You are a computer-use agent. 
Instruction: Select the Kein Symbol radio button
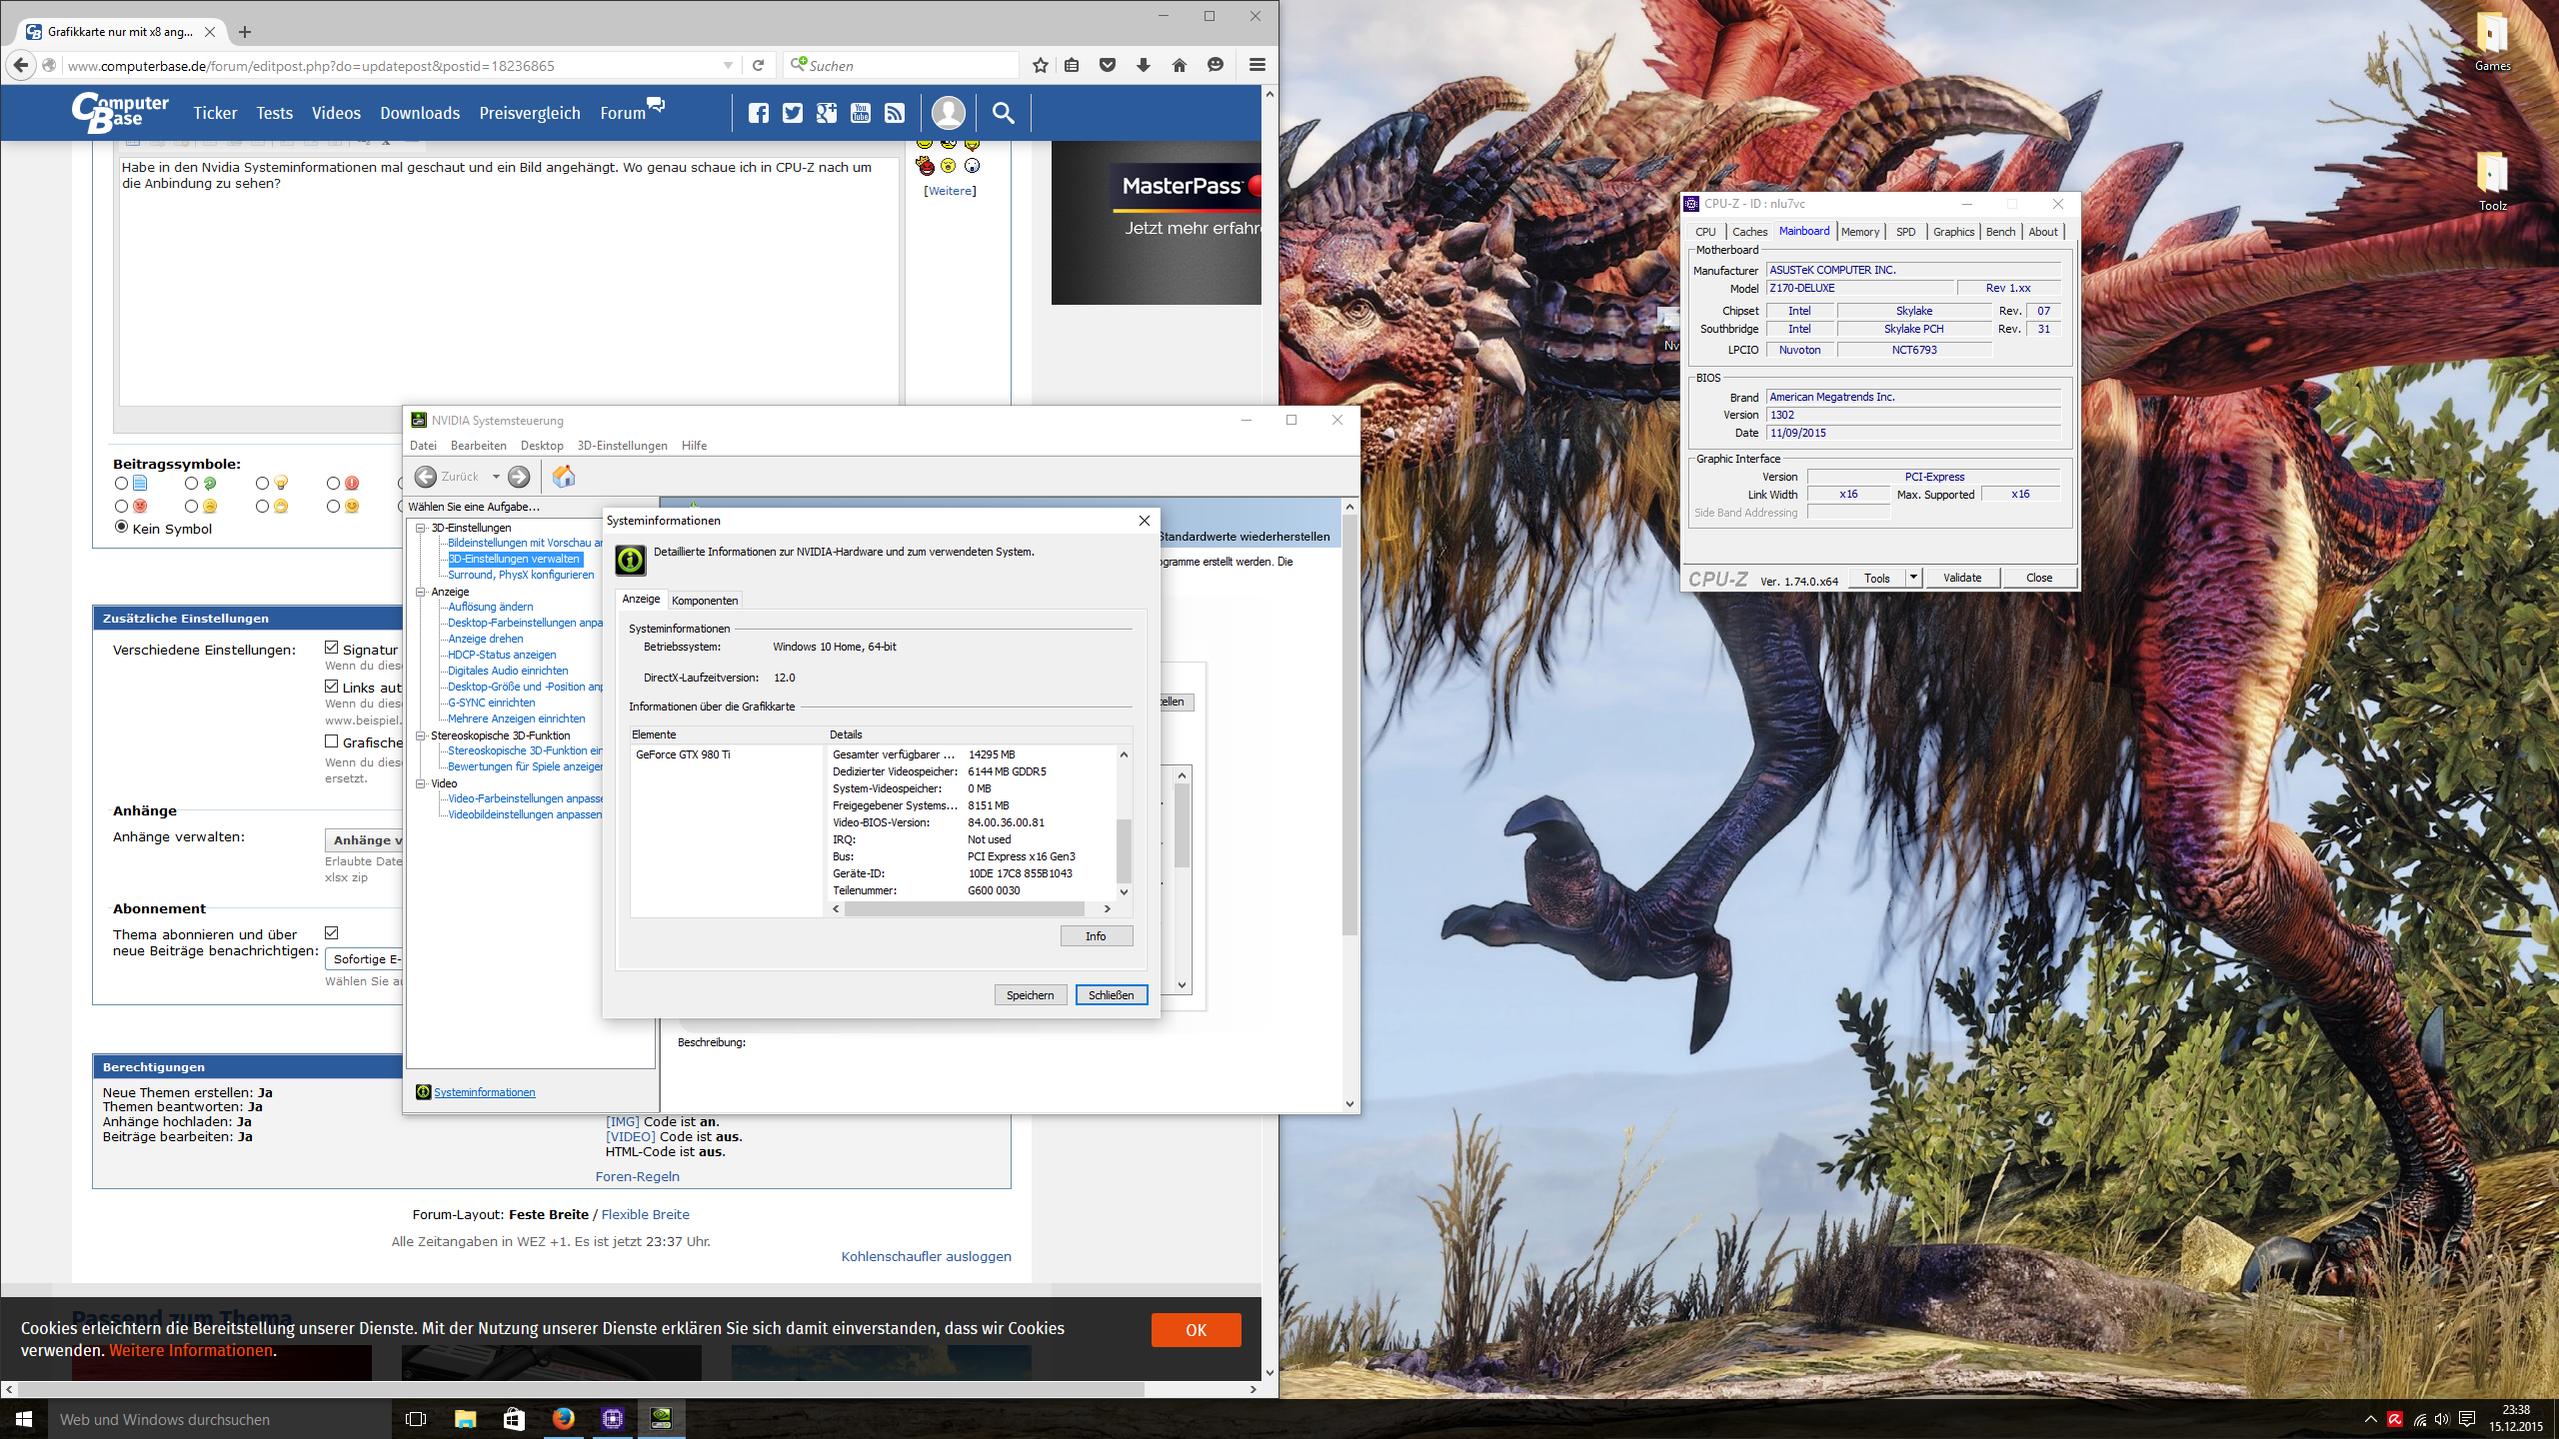click(x=122, y=527)
